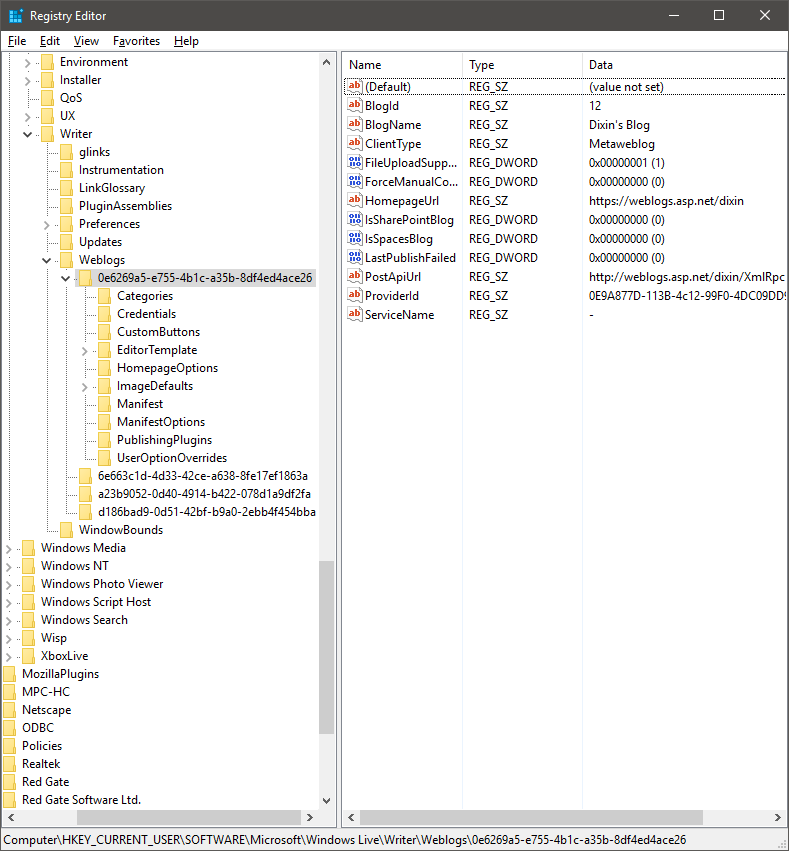This screenshot has width=789, height=851.
Task: Click the tree pane scroll up arrow
Action: tap(326, 62)
